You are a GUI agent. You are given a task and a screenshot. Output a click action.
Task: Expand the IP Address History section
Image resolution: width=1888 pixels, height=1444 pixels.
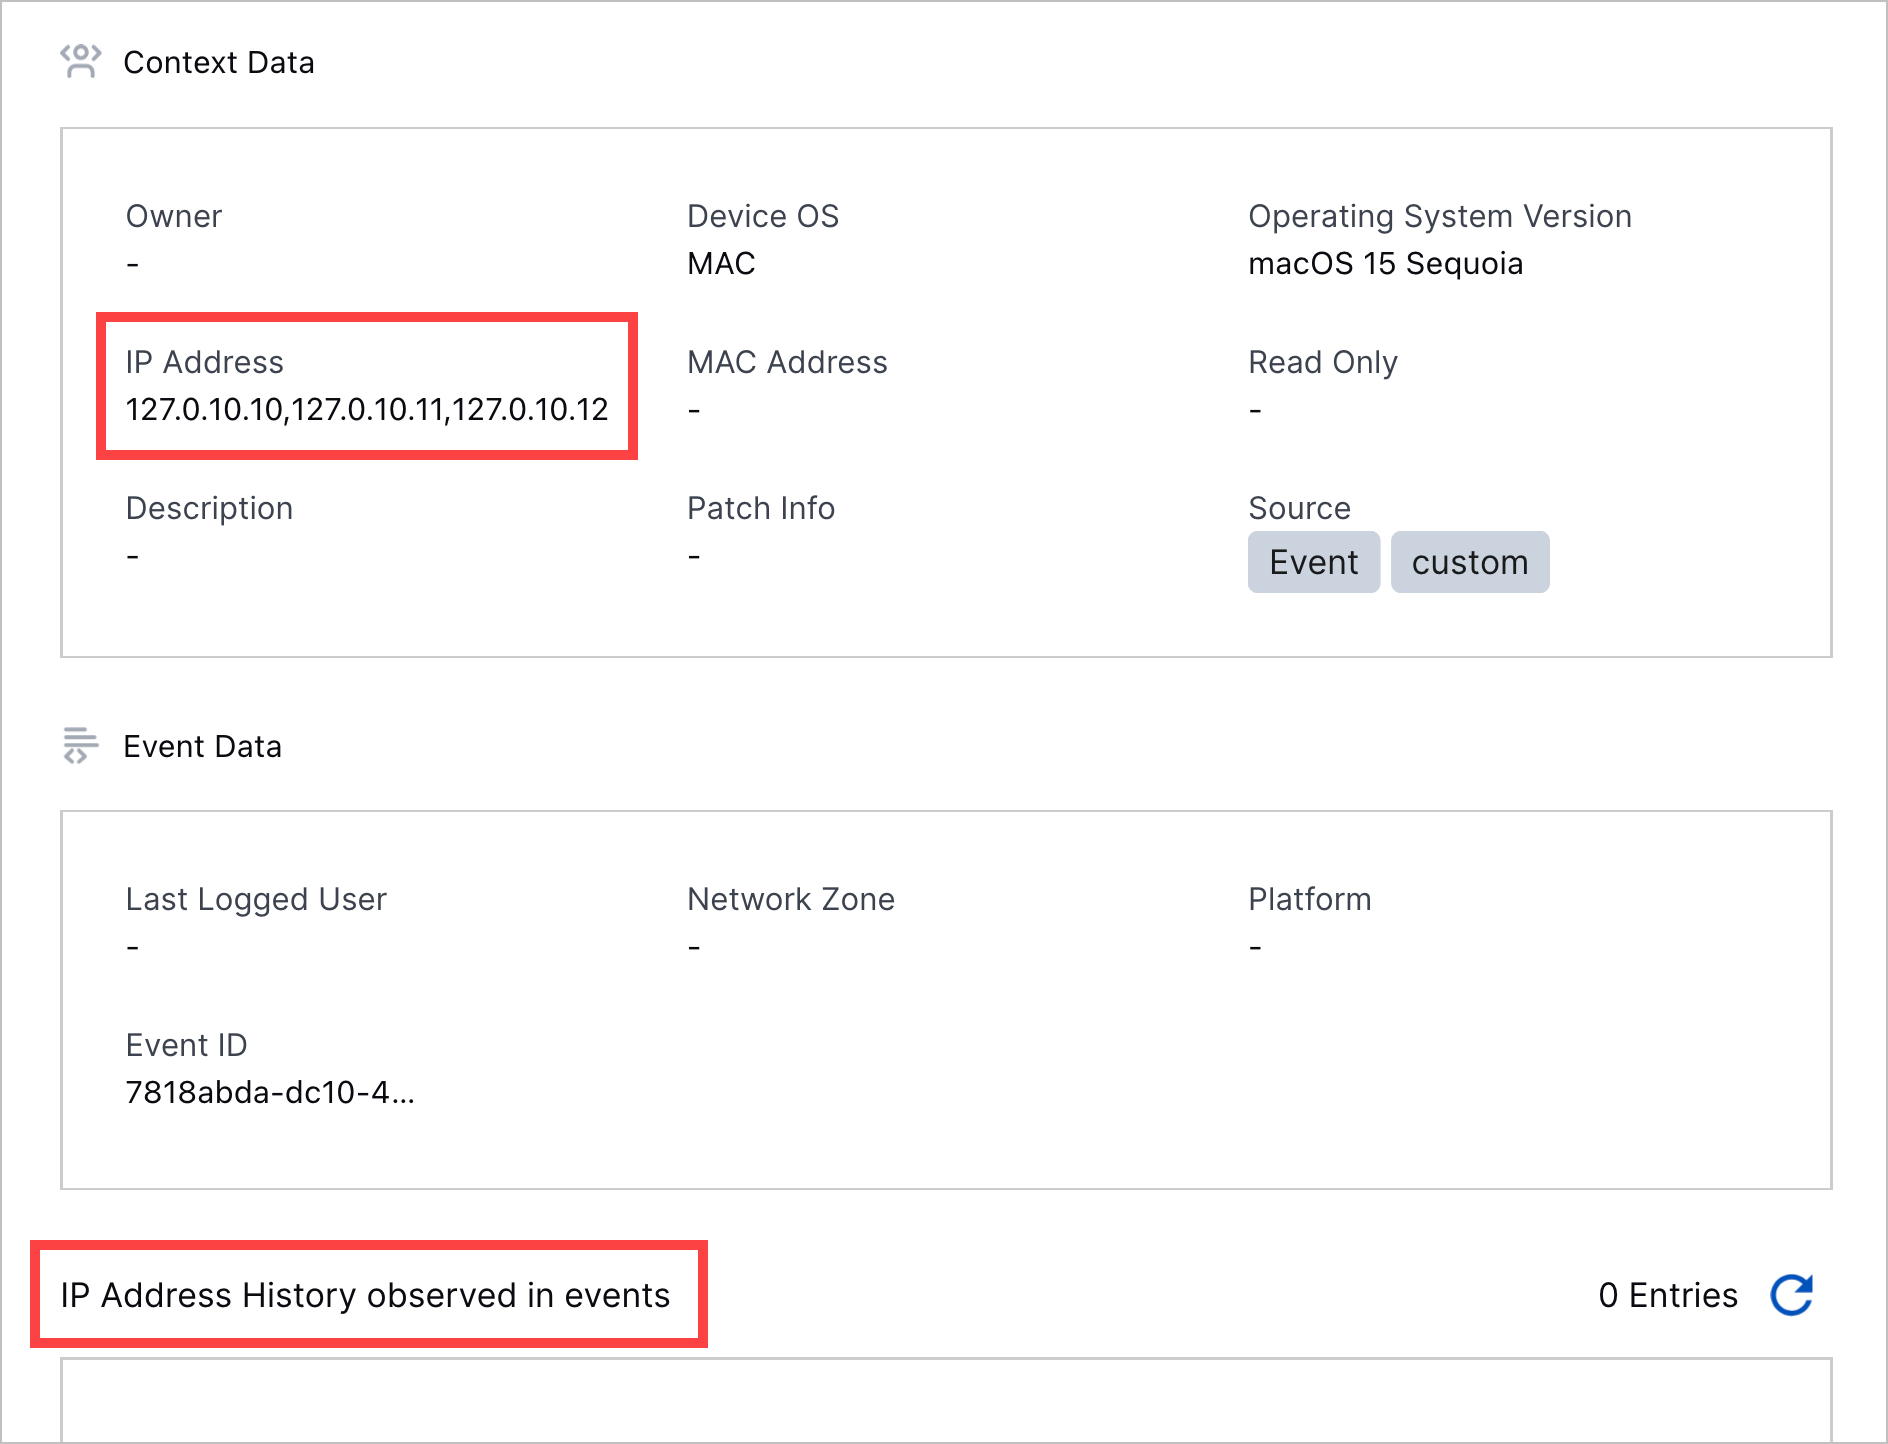(x=366, y=1293)
